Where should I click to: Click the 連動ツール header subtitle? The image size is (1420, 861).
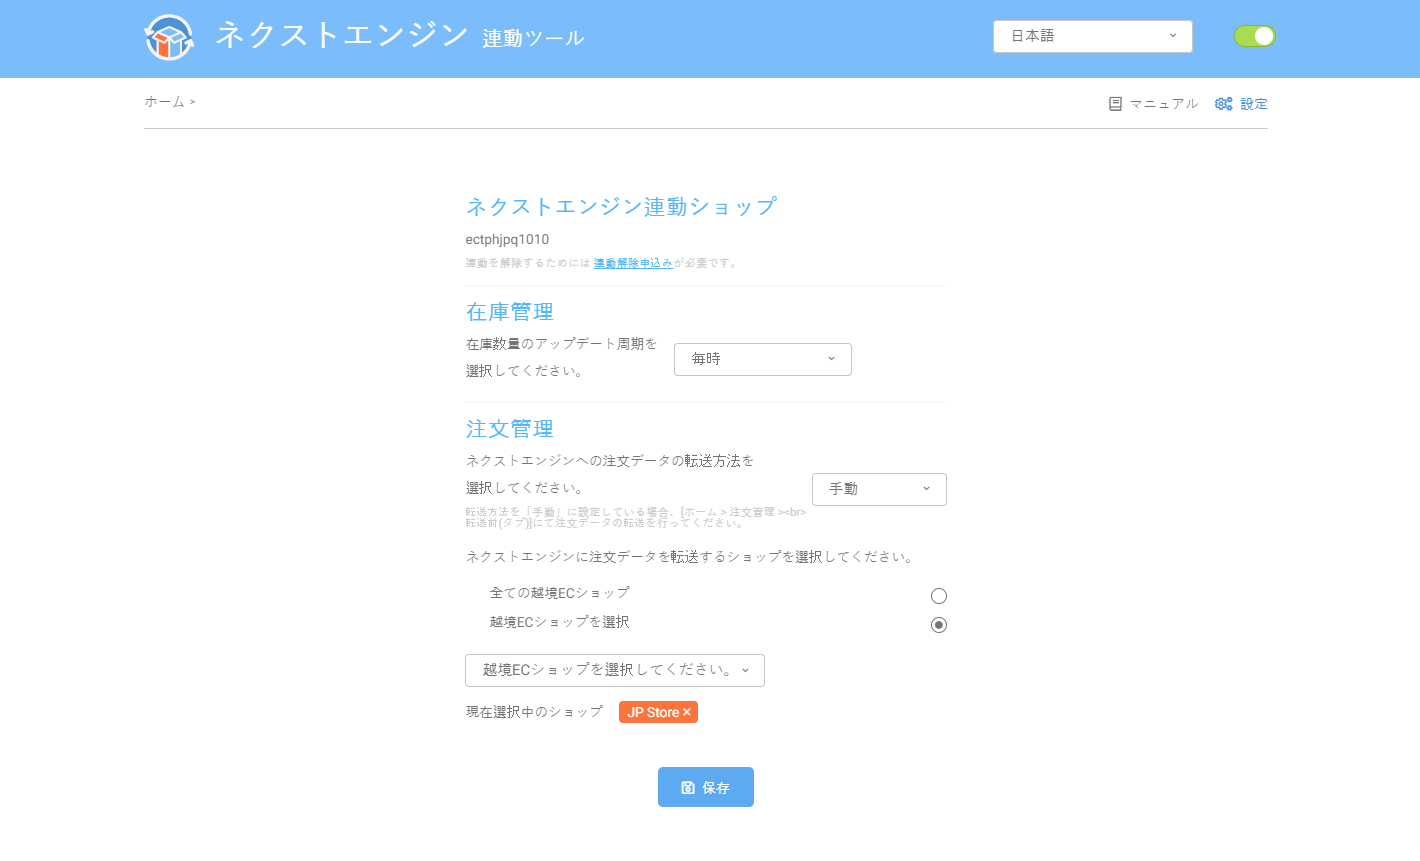[533, 39]
